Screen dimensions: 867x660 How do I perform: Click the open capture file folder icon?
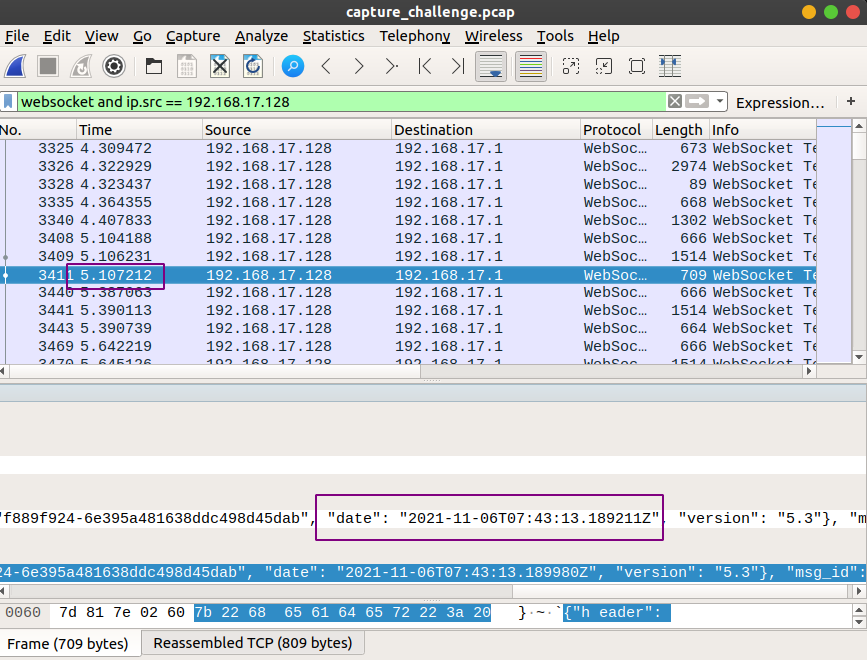coord(154,67)
